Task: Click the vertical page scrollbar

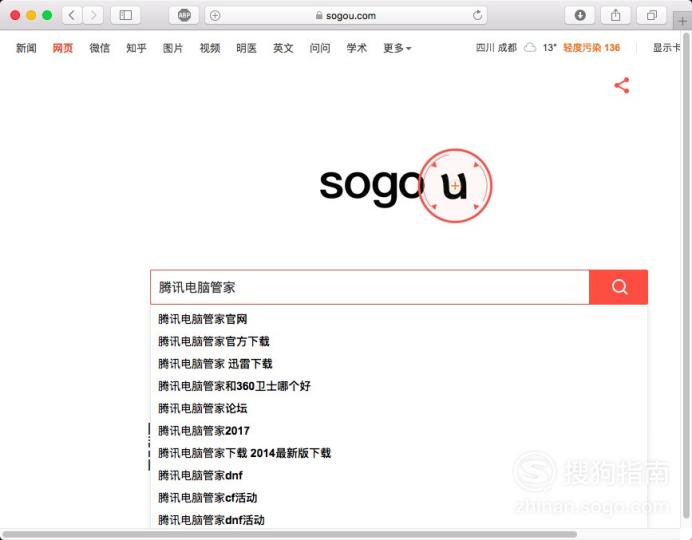Action: [x=686, y=274]
